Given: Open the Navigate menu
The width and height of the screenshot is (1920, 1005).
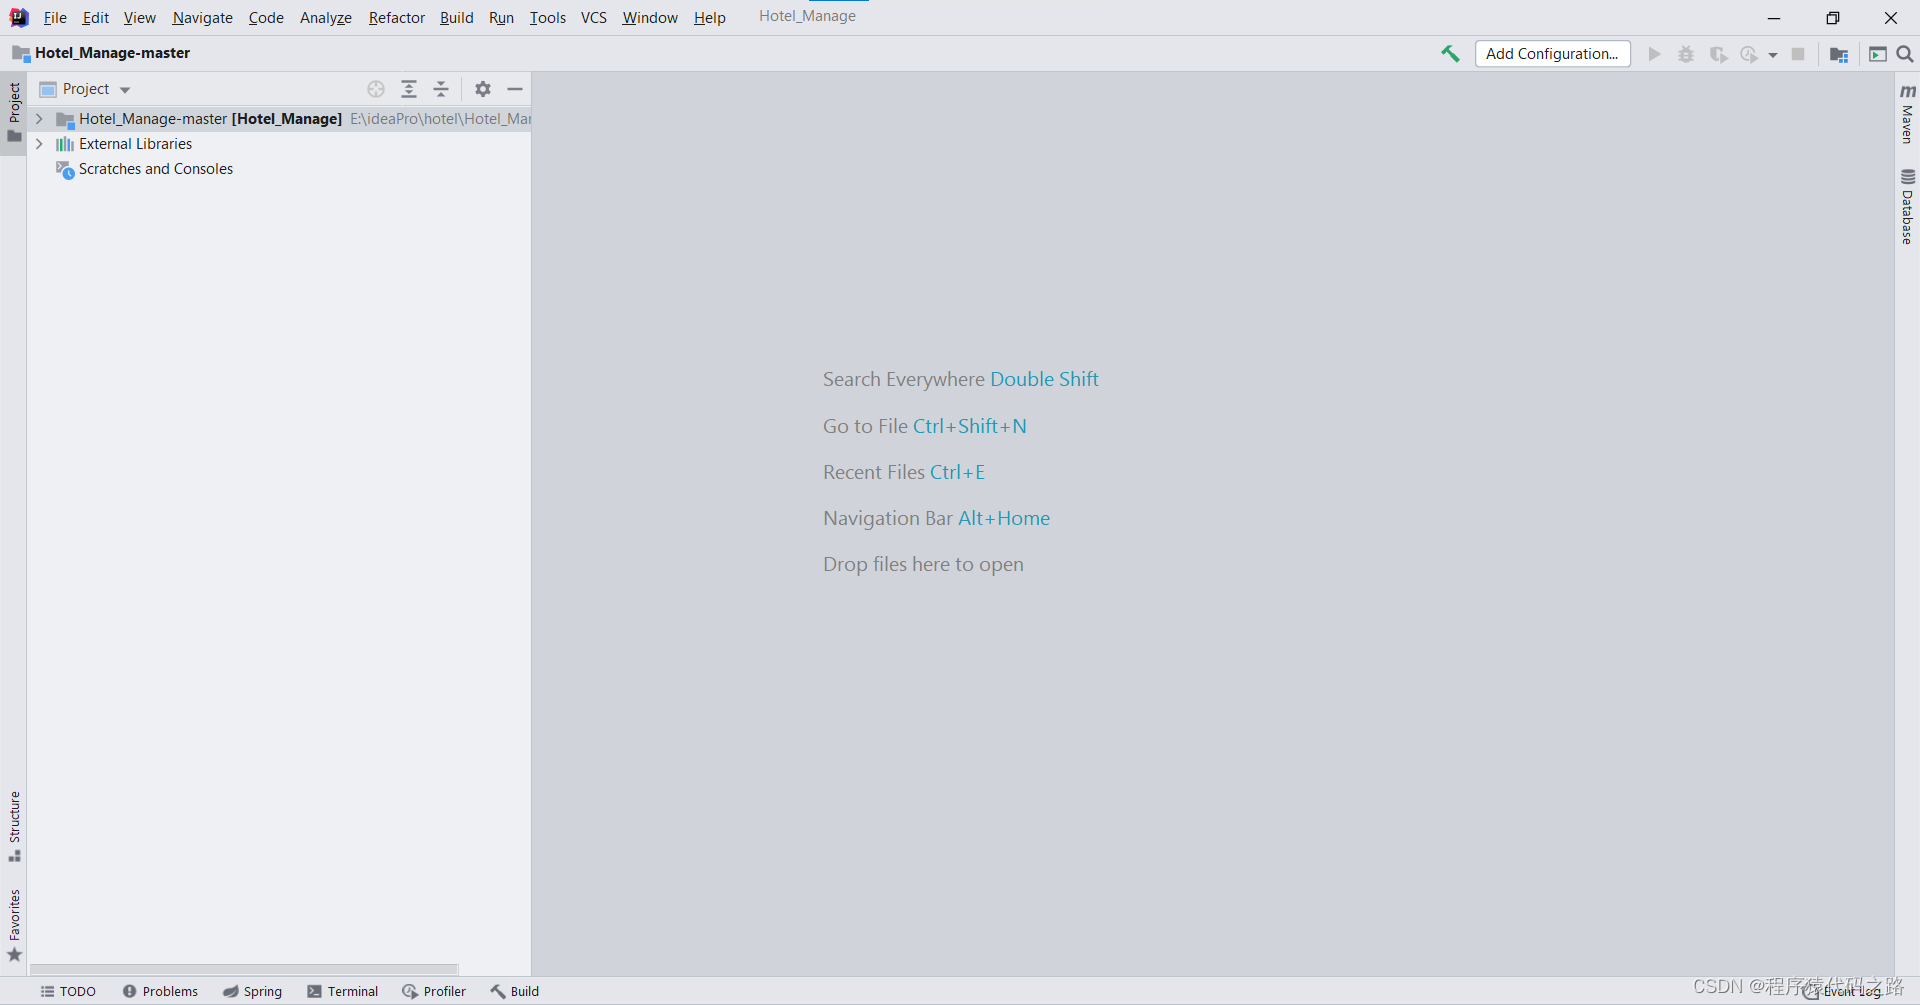Looking at the screenshot, I should click(202, 18).
